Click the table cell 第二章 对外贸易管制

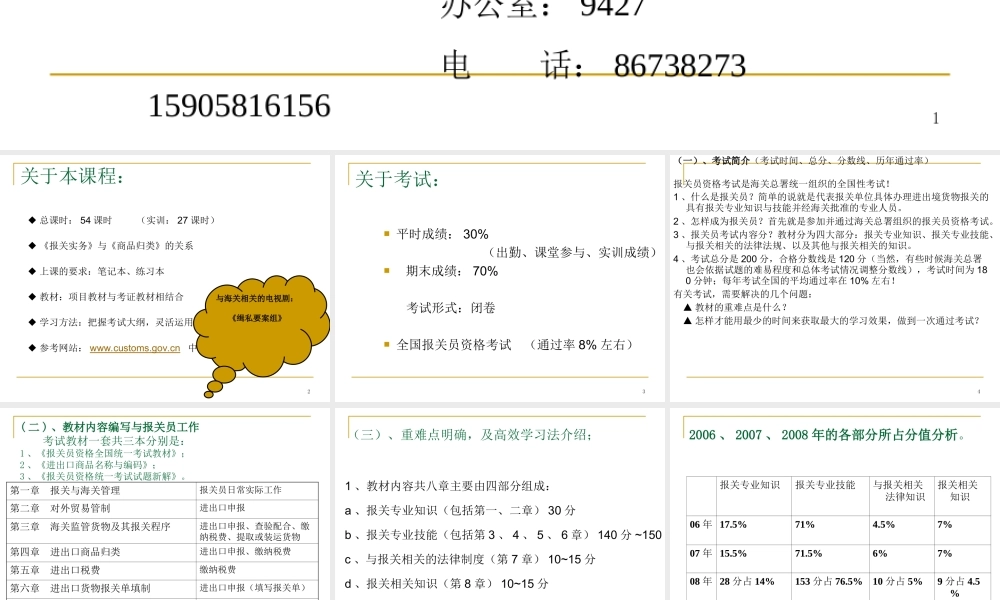coord(101,508)
